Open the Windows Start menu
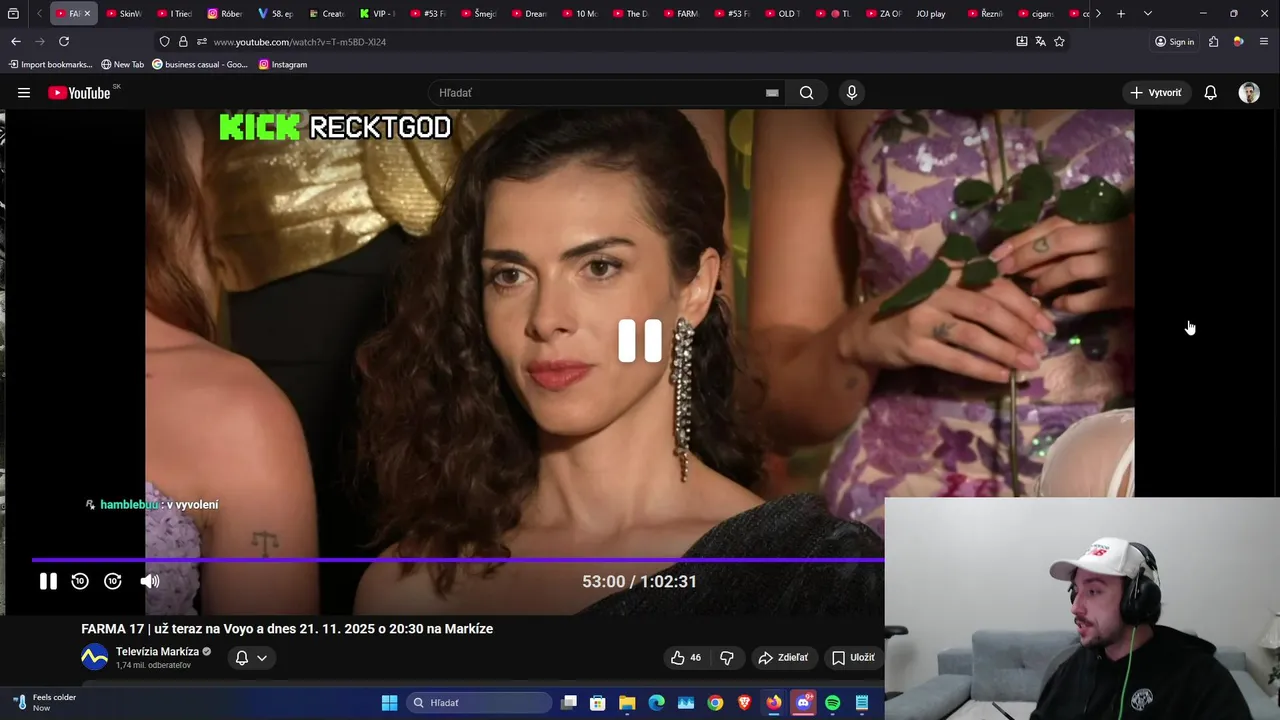 389,703
